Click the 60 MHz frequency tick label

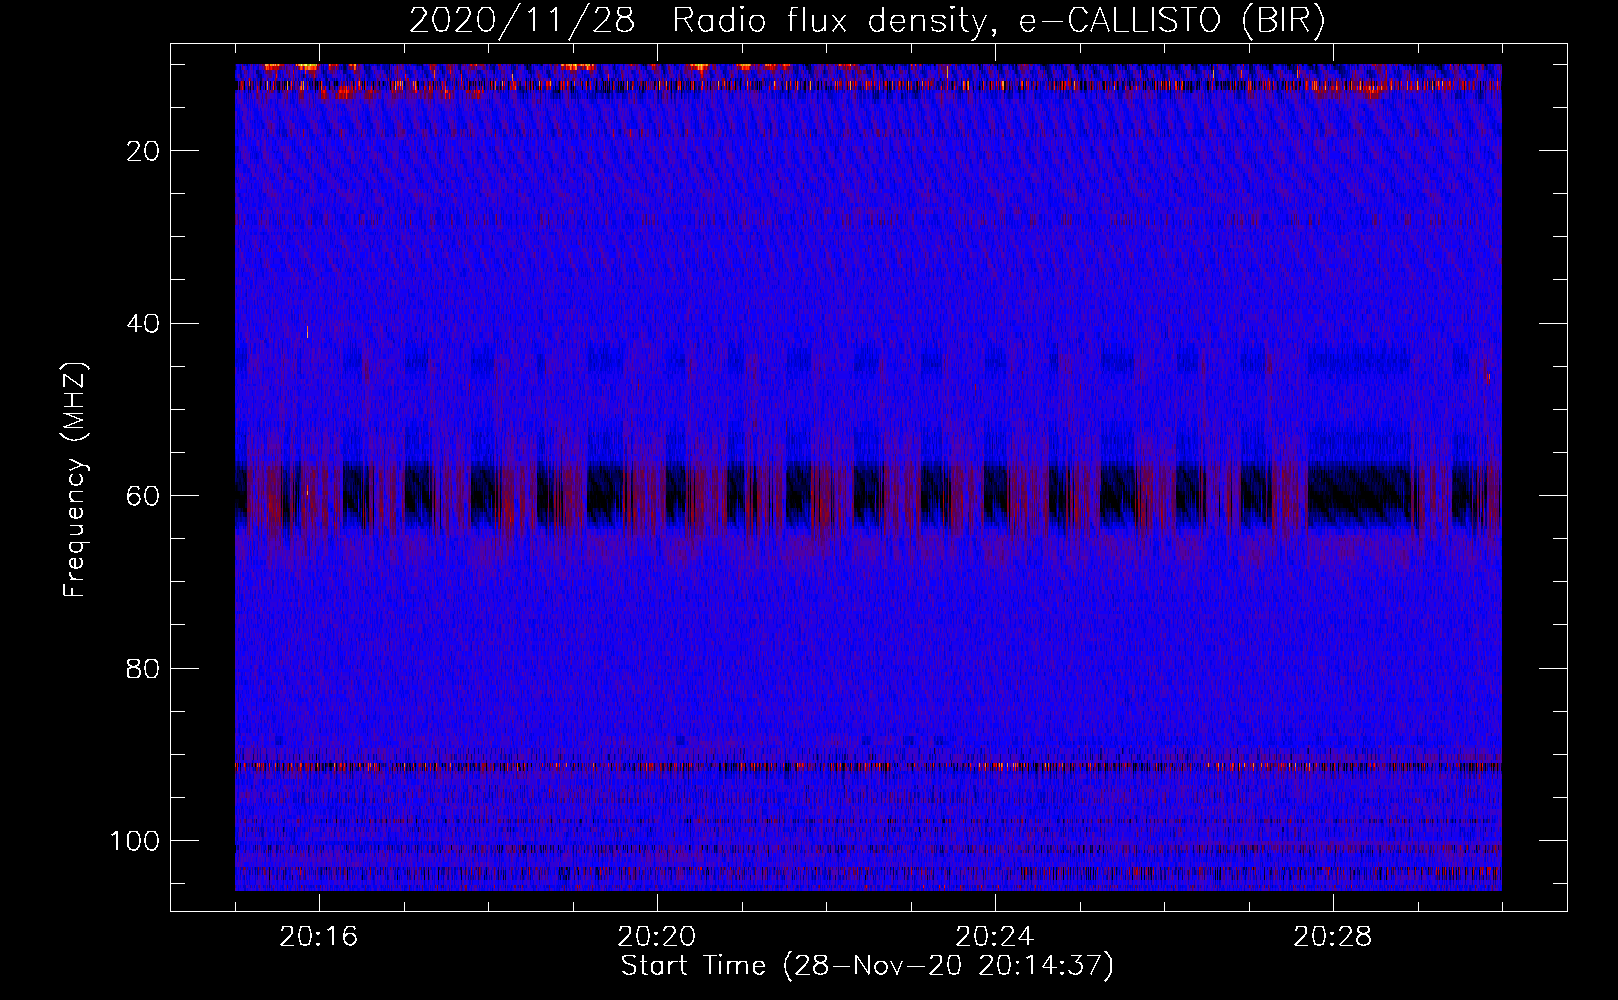tap(144, 496)
